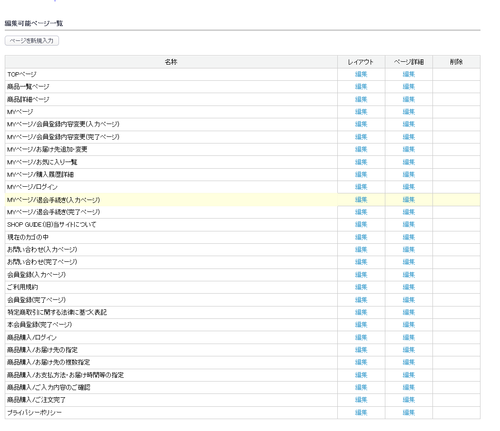Viewport: 500px width, 431px height.
Task: Edit page details of プライバシーポリシー
Action: coord(409,413)
